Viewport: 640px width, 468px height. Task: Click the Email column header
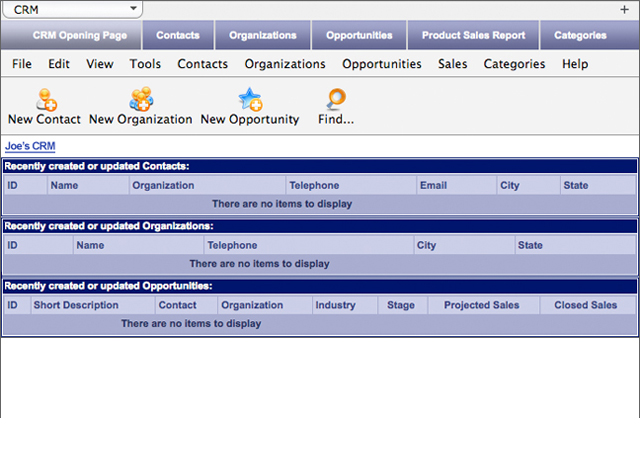pos(457,185)
